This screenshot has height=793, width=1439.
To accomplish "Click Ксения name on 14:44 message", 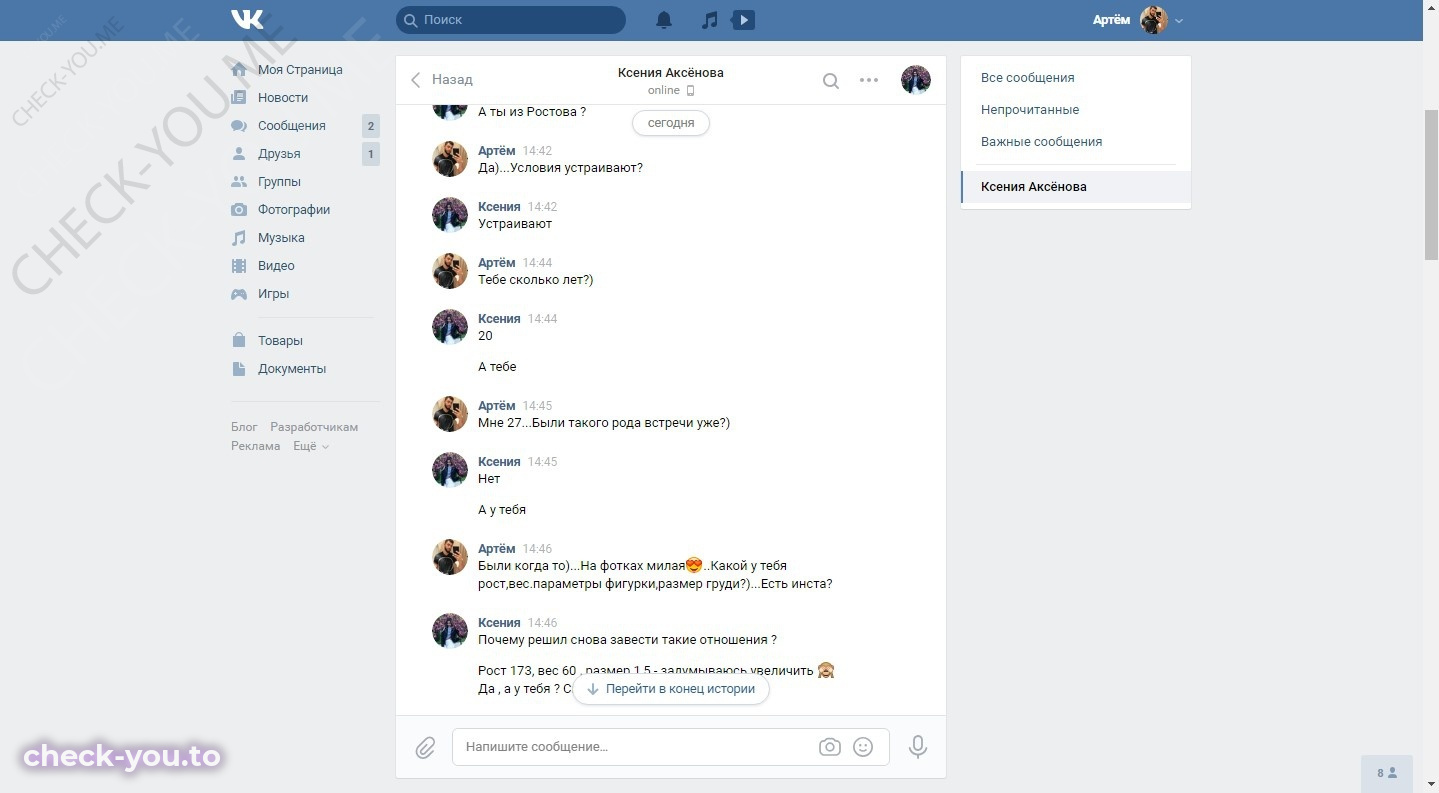I will point(499,319).
